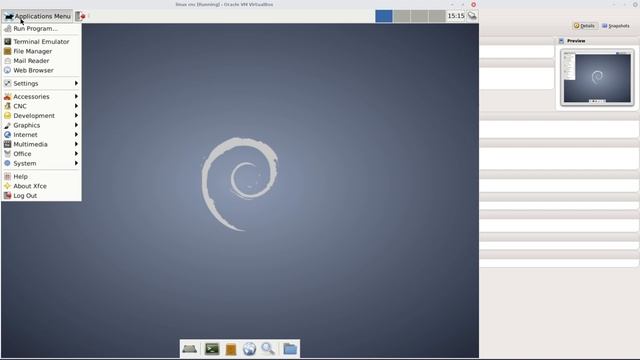Viewport: 640px width, 360px height.
Task: Expand the Multimedia submenu
Action: click(41, 144)
